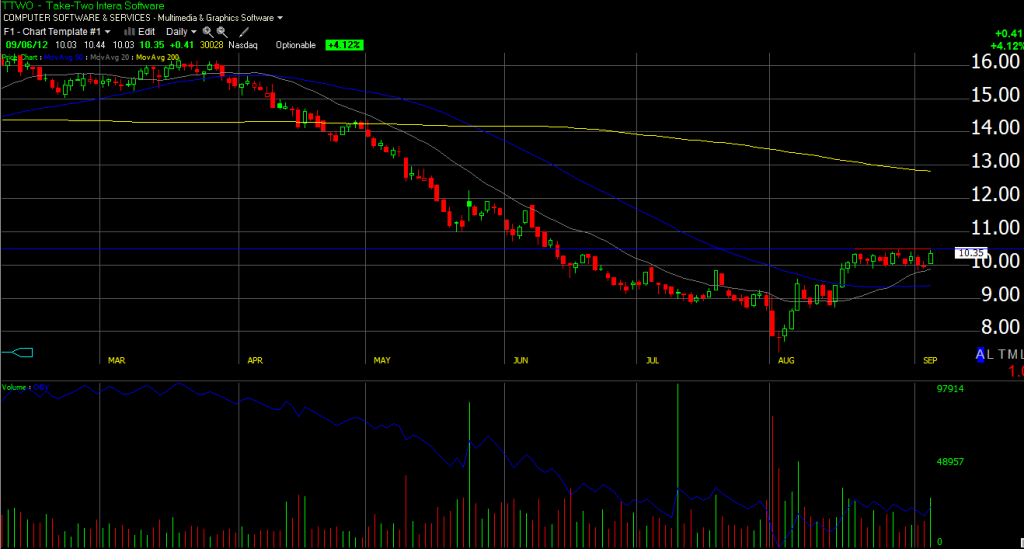
Task: Click the OBV indicator legend label
Action: click(41, 387)
